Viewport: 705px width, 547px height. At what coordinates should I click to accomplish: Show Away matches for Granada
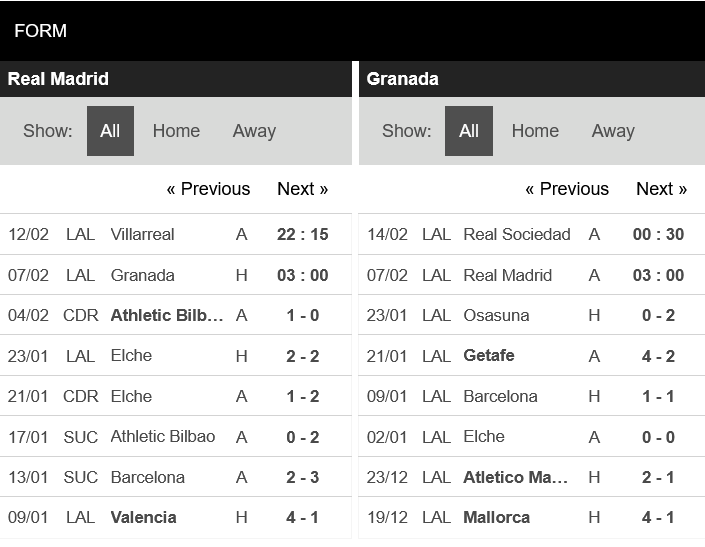point(613,131)
